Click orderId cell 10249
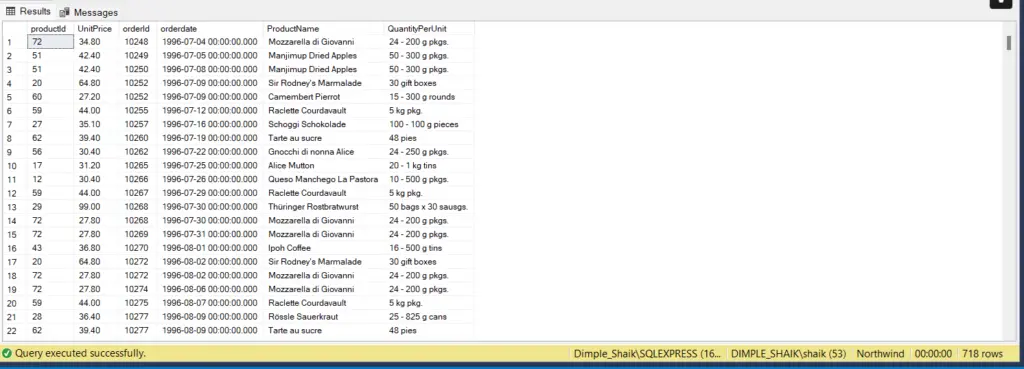This screenshot has width=1024, height=369. (137, 56)
